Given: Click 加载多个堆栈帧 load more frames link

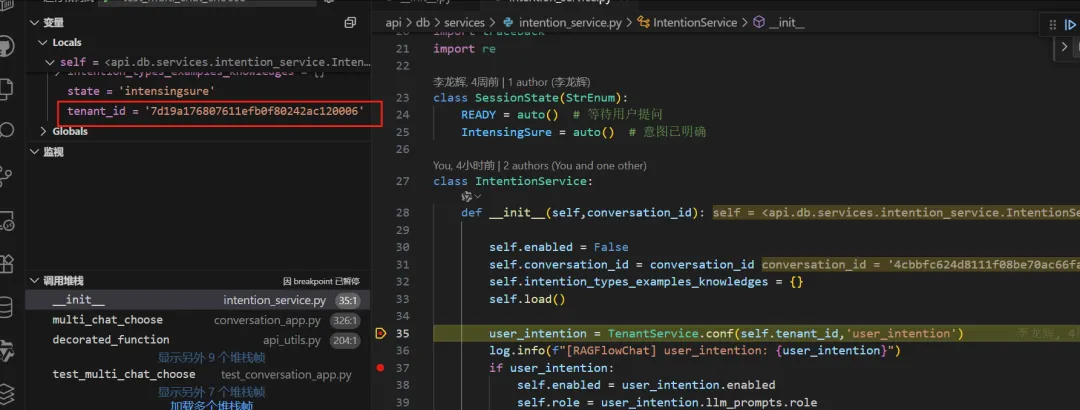Looking at the screenshot, I should 211,406.
